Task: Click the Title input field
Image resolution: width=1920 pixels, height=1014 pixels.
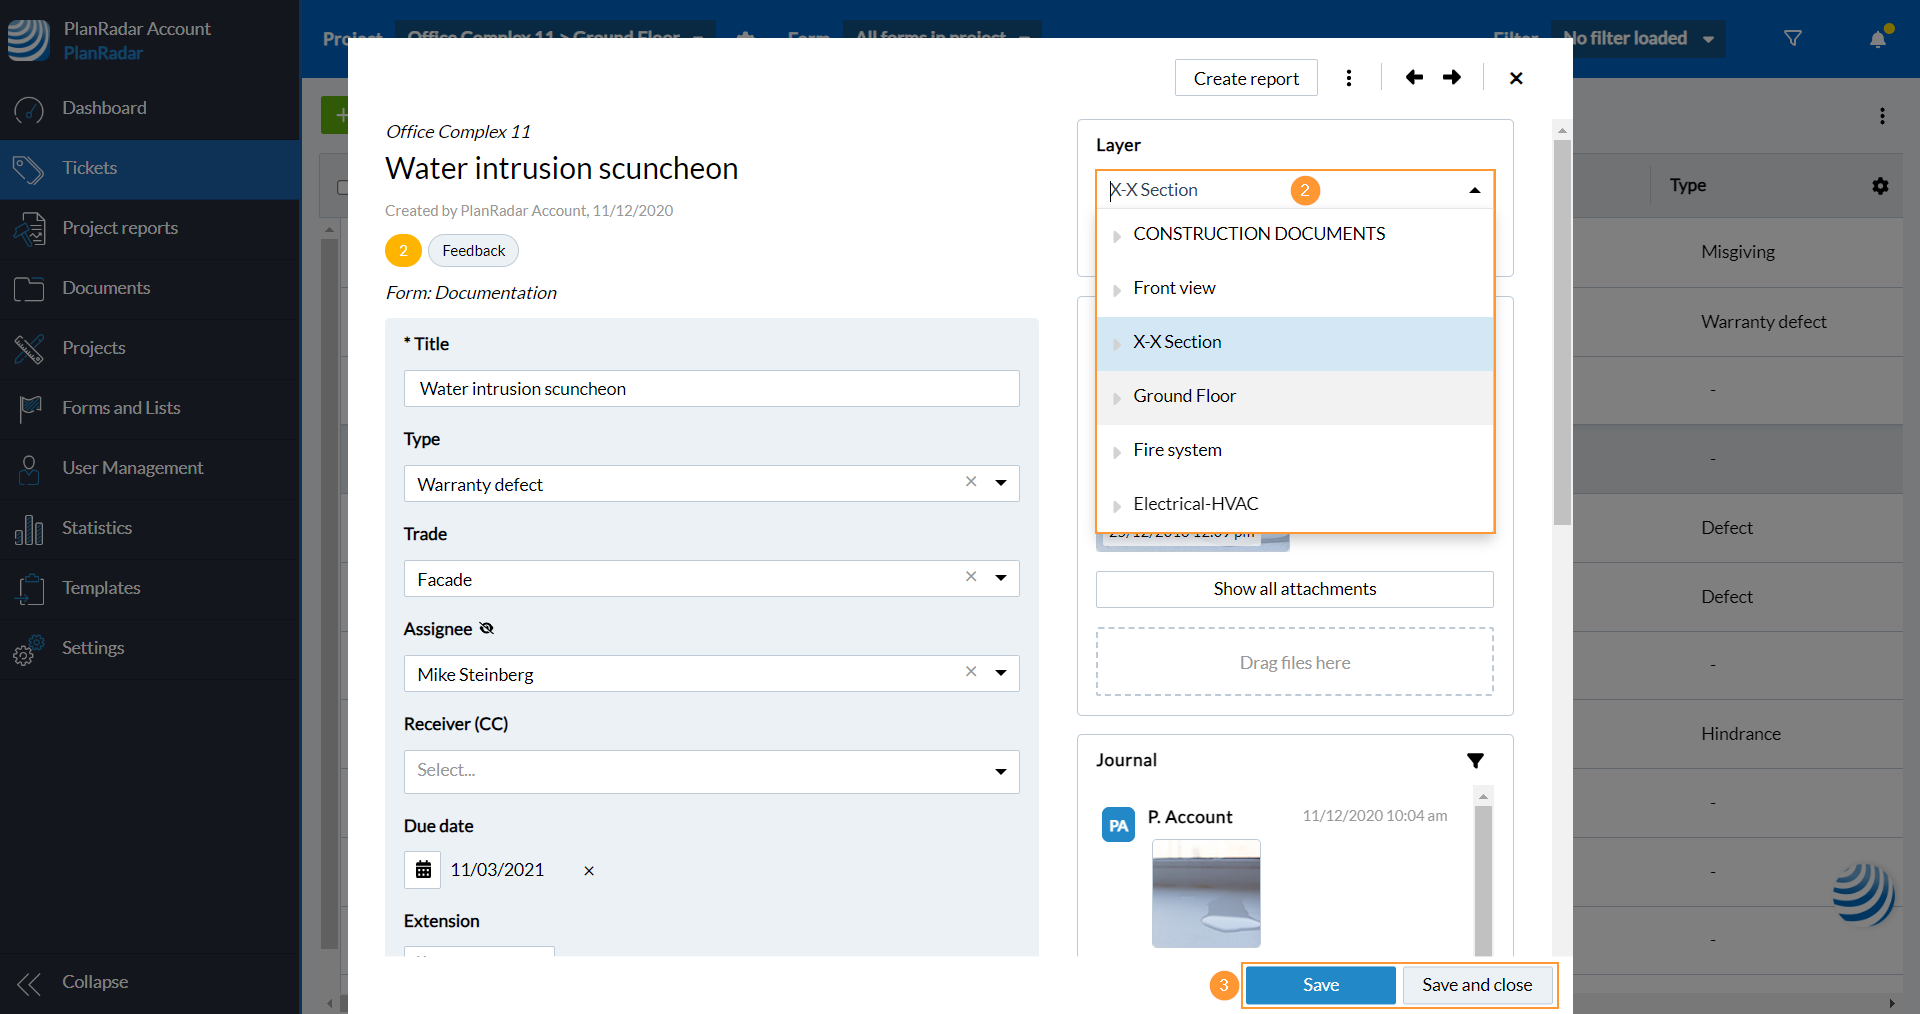Action: tap(711, 389)
